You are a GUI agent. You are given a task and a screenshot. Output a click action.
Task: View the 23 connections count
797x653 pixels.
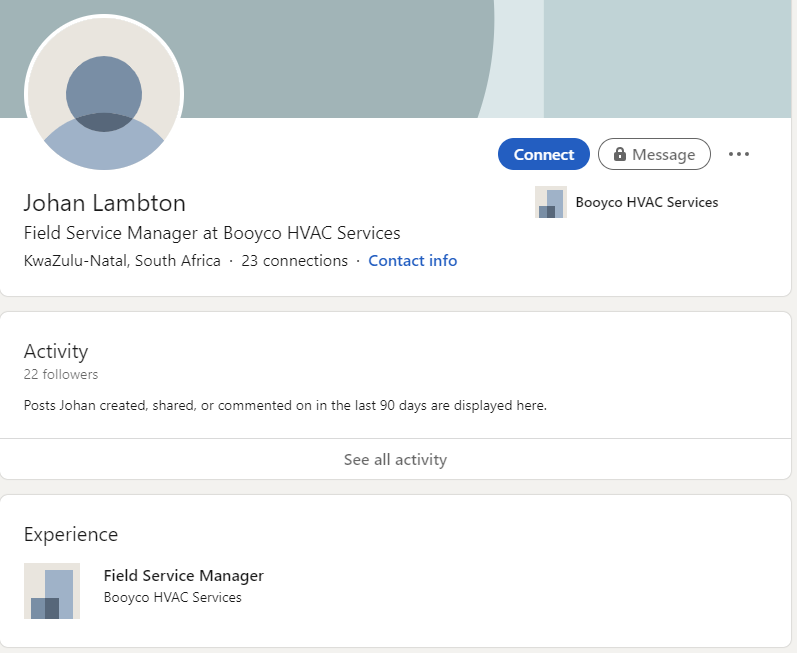point(294,261)
